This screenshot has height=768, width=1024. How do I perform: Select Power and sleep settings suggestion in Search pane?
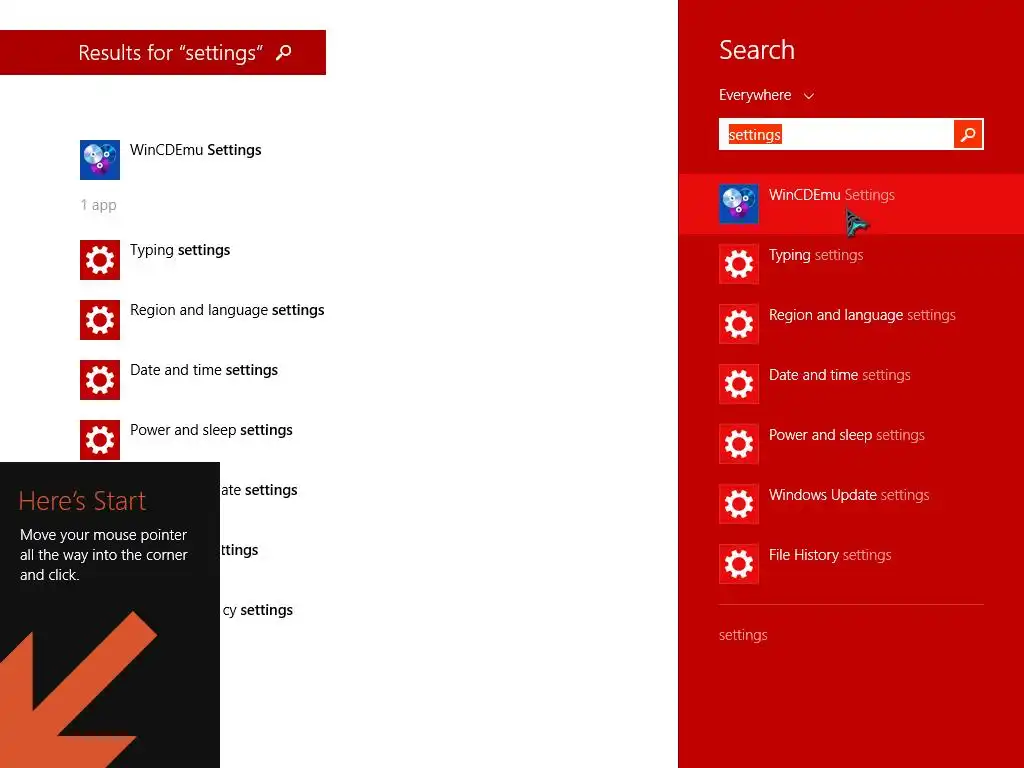(x=851, y=444)
